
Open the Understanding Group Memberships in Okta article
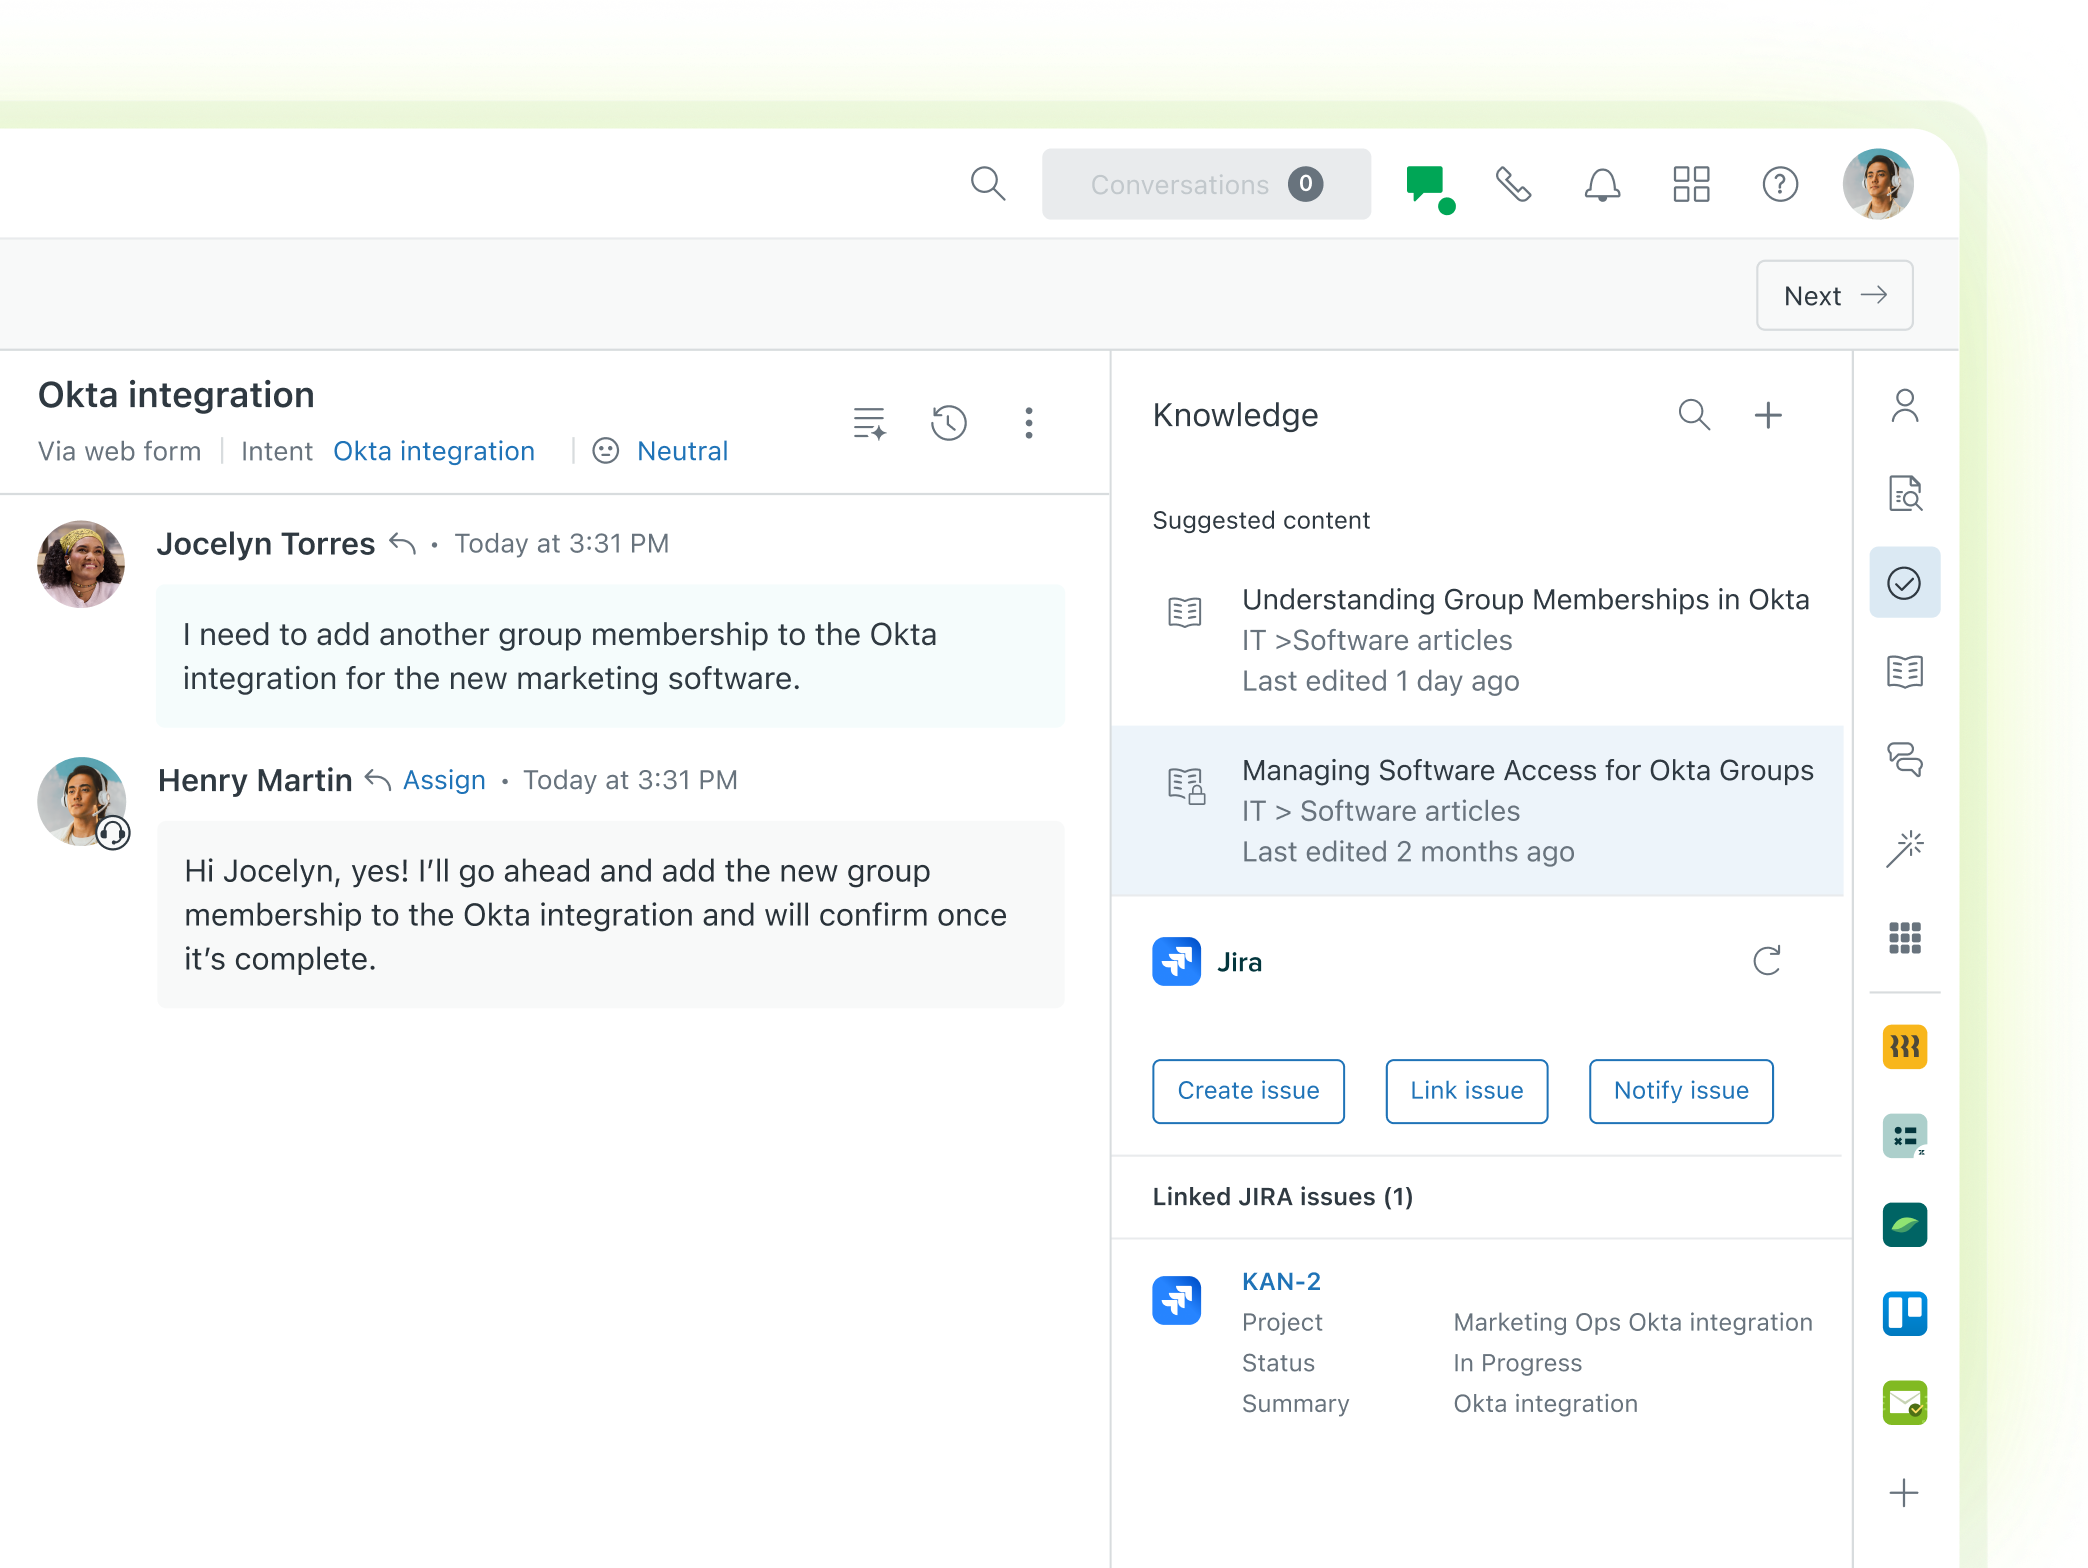(x=1525, y=599)
